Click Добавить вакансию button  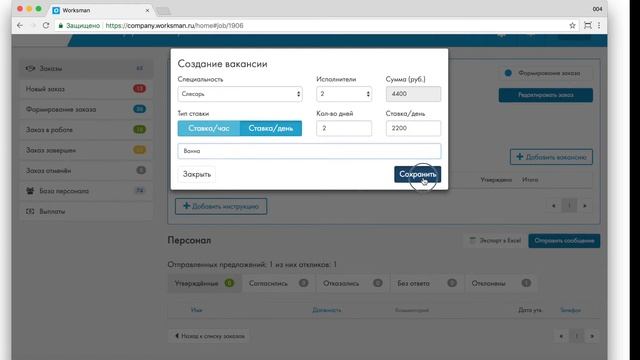[551, 157]
